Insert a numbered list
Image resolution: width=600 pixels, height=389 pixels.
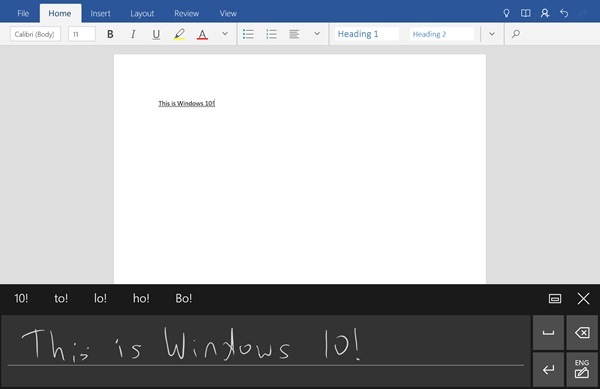click(x=271, y=34)
